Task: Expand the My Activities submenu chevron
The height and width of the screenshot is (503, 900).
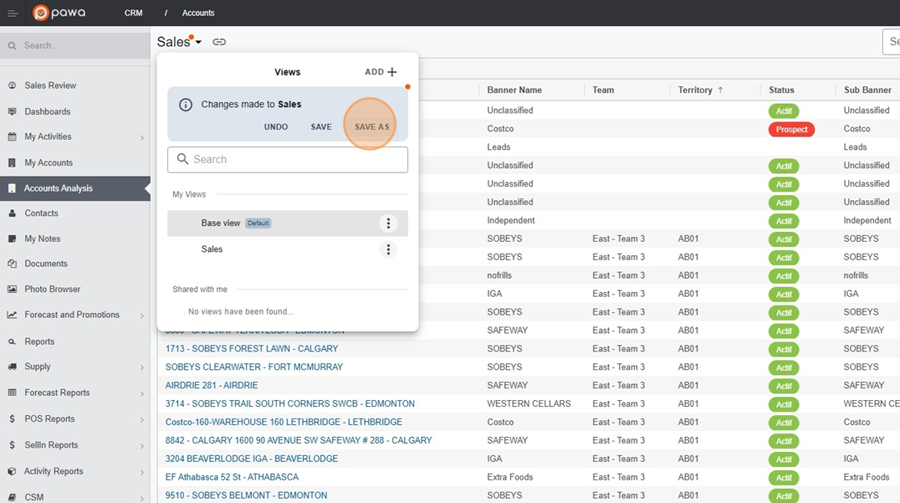Action: pos(142,138)
